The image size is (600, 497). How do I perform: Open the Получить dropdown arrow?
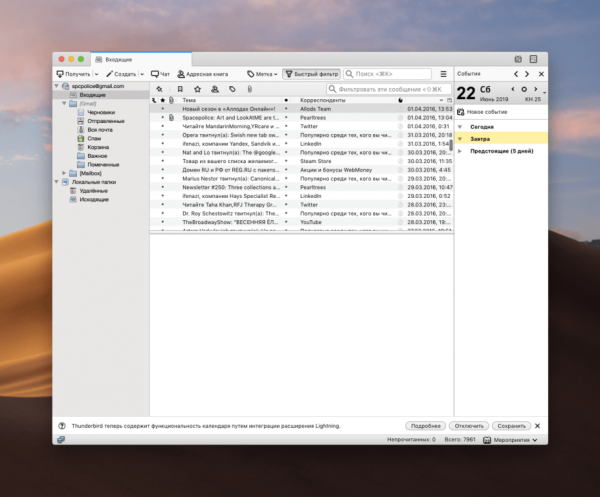pyautogui.click(x=96, y=74)
